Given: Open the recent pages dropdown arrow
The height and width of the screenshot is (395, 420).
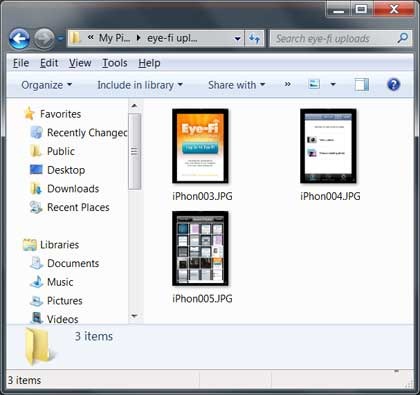Looking at the screenshot, I should tap(60, 39).
